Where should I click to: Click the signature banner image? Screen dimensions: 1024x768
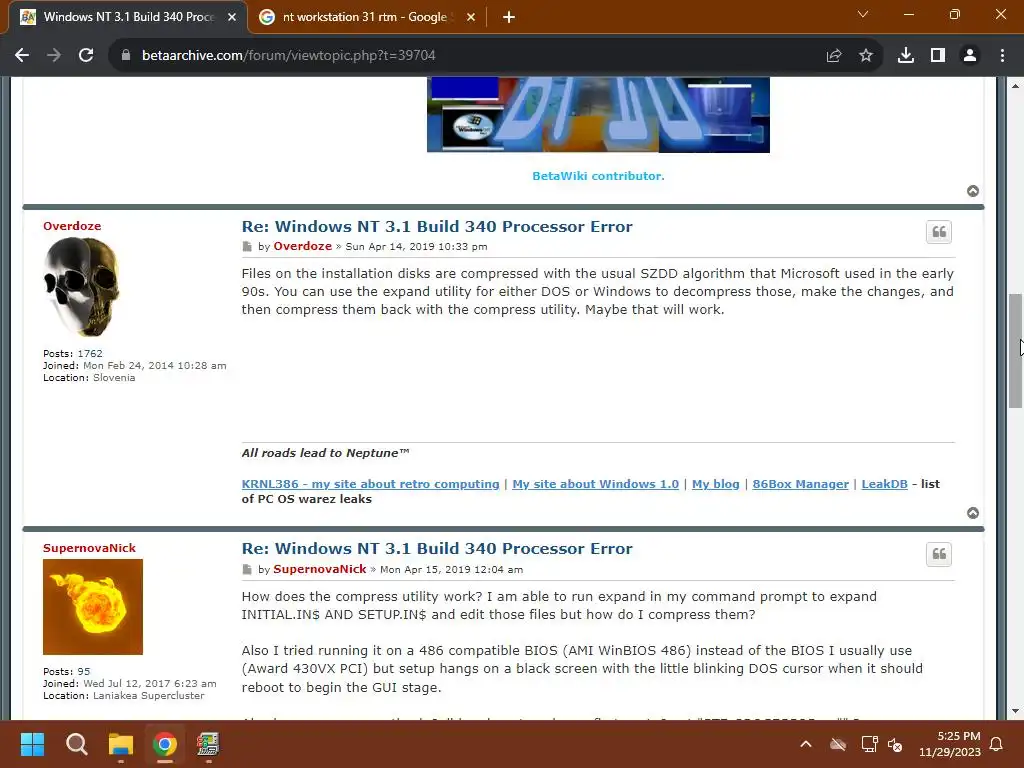598,115
